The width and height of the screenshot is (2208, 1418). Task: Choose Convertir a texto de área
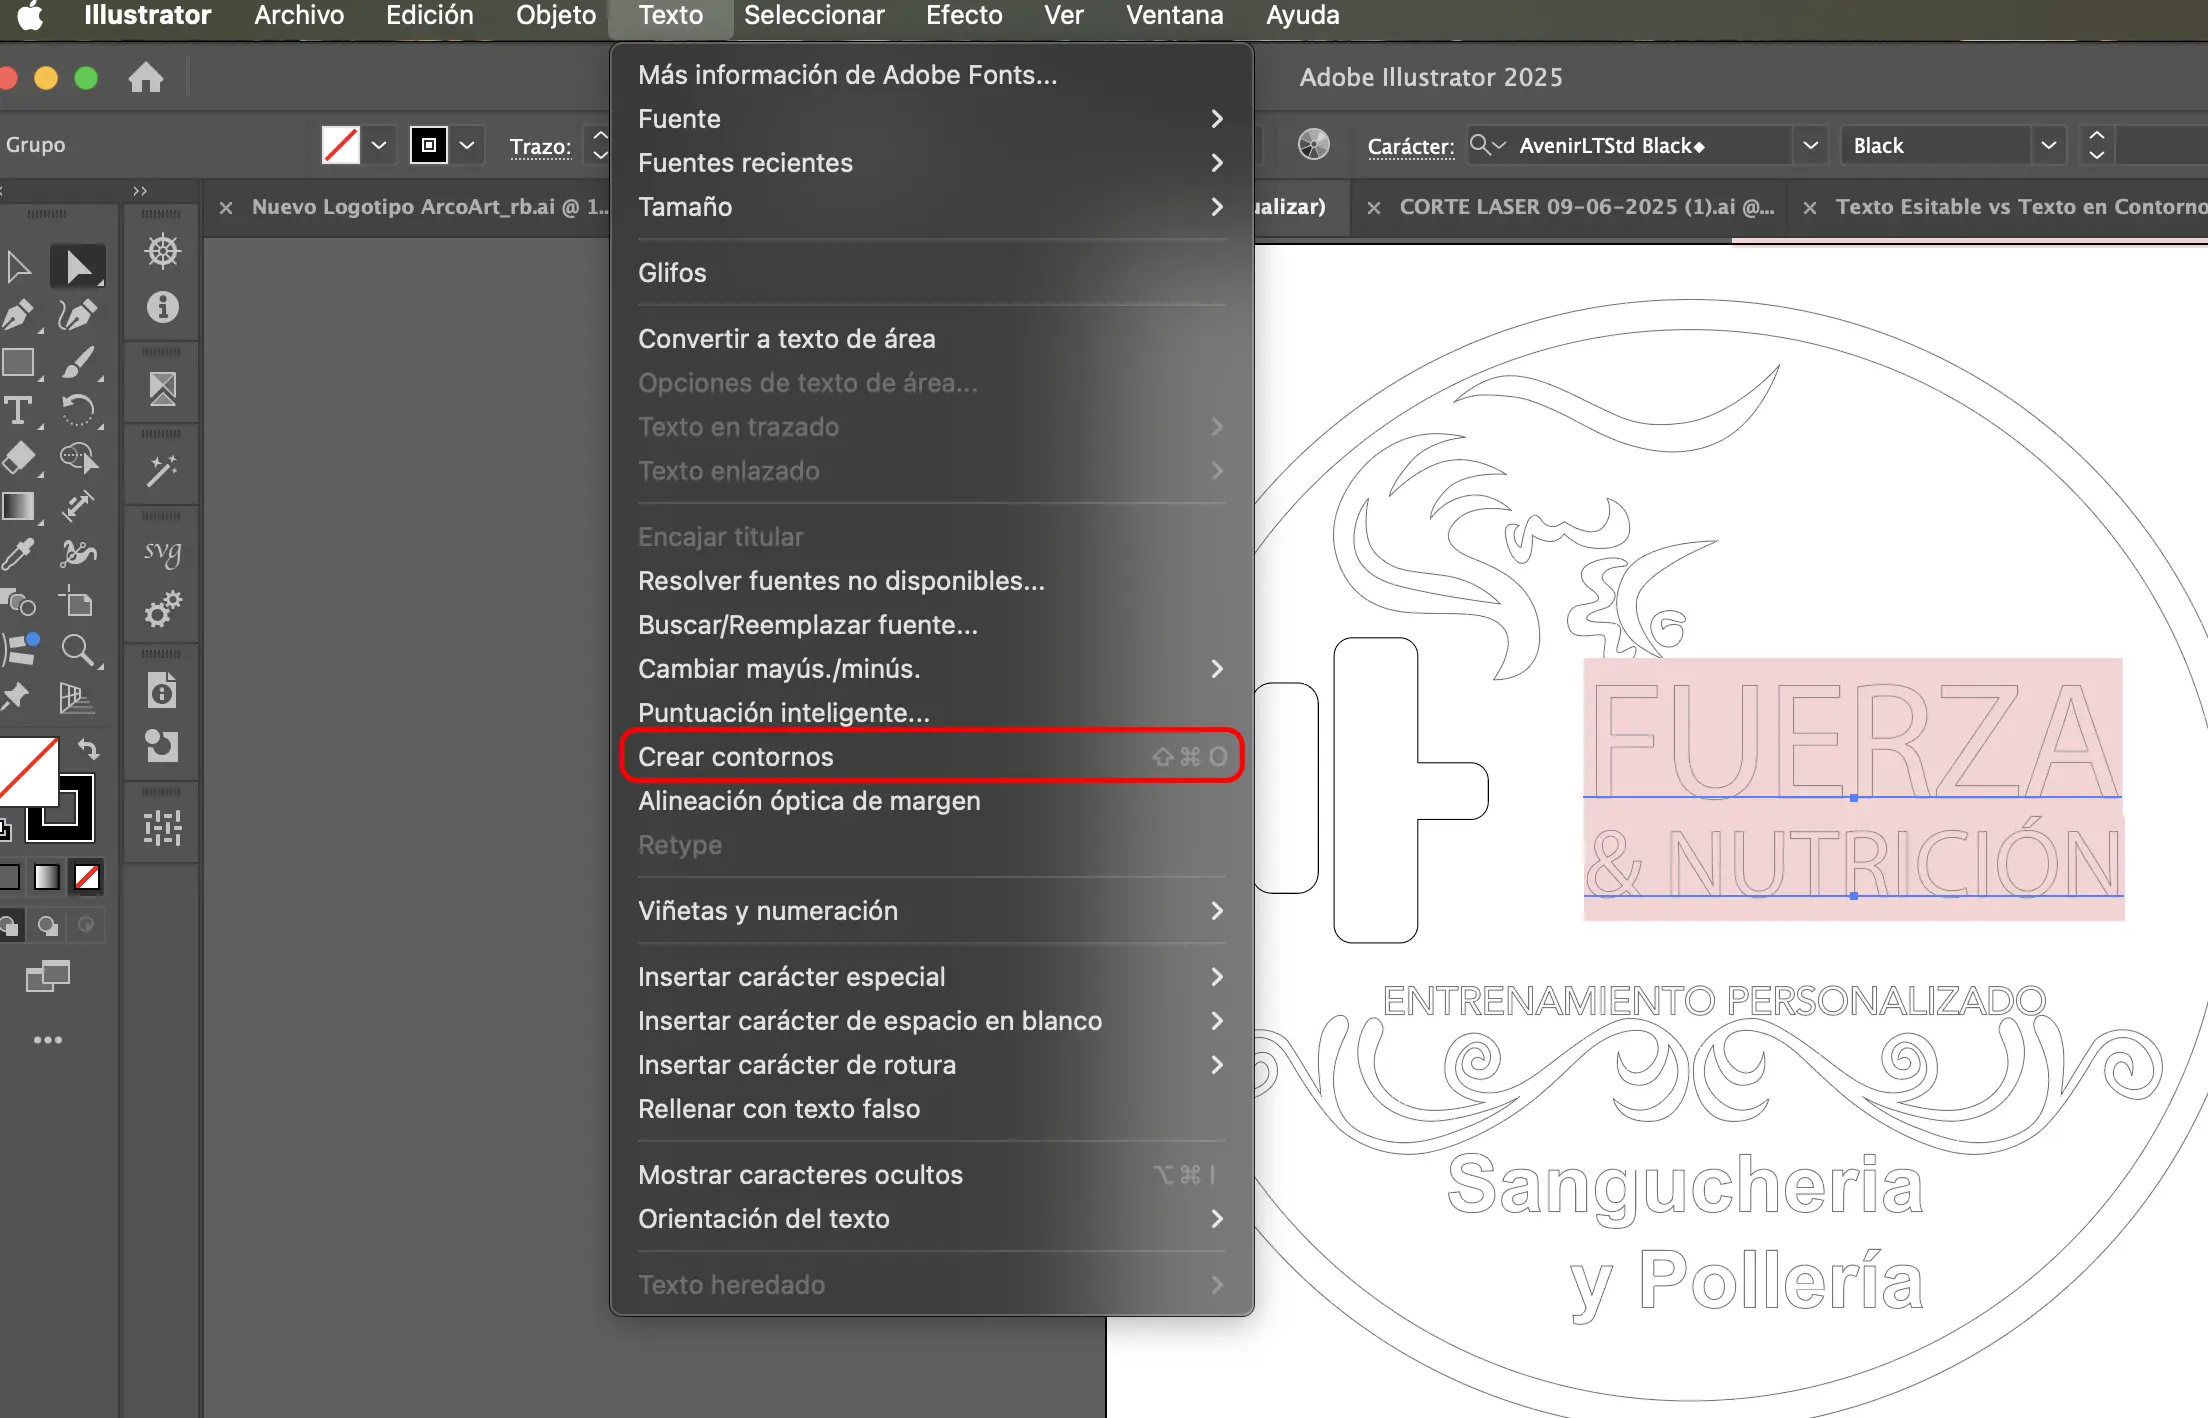tap(931, 339)
